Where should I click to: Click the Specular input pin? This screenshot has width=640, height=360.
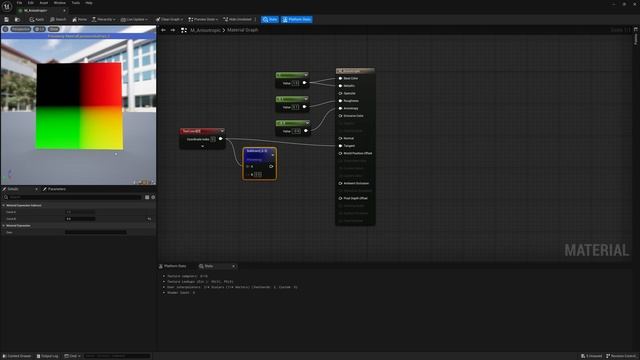pos(340,93)
